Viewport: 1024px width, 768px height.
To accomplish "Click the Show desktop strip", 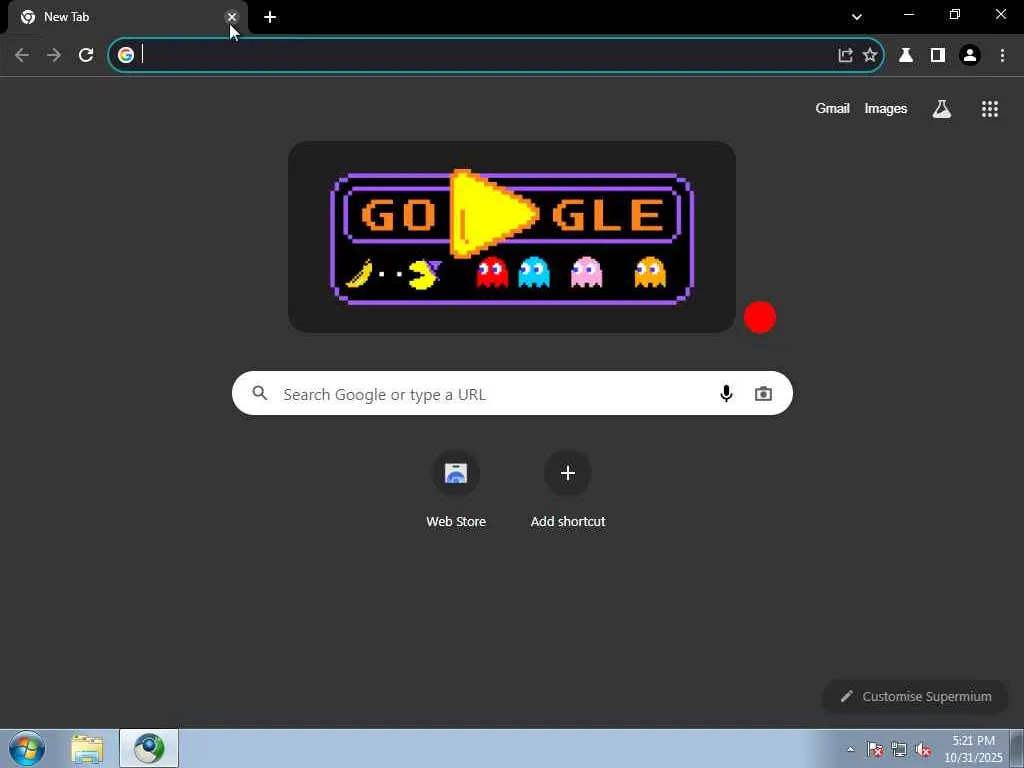I will pos(1017,748).
